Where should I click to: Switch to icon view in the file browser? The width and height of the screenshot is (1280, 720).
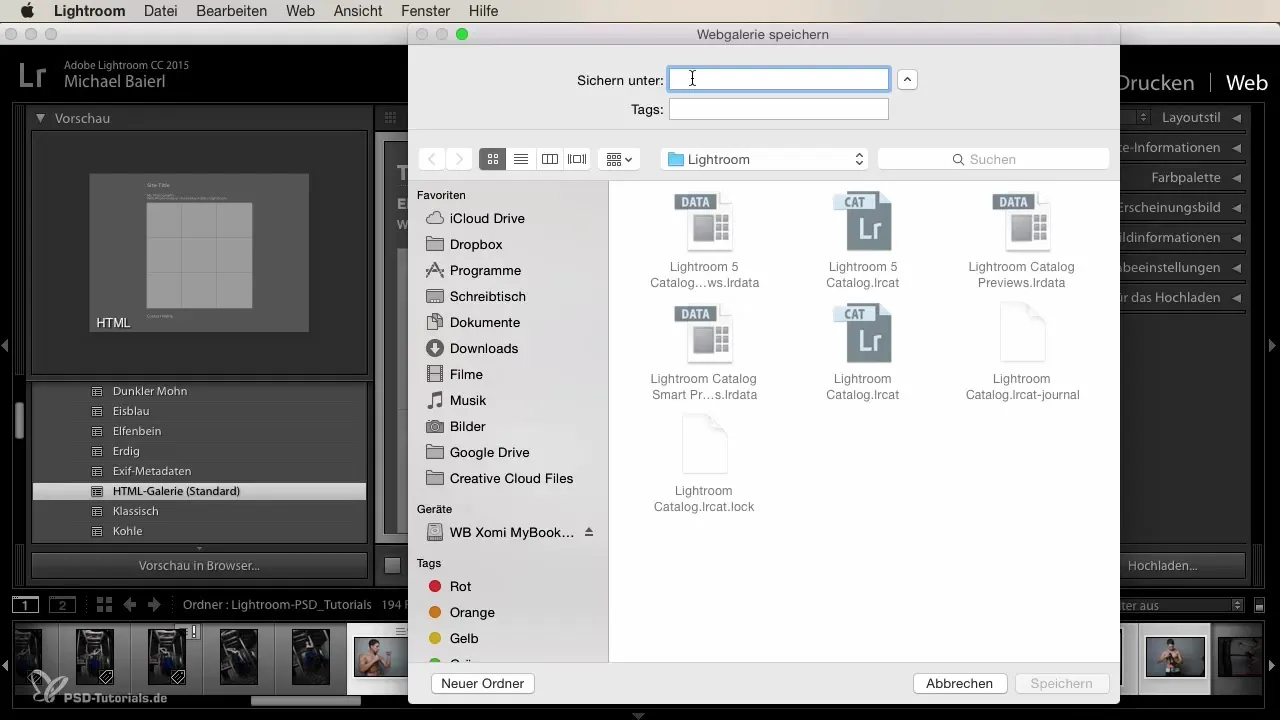(x=493, y=159)
